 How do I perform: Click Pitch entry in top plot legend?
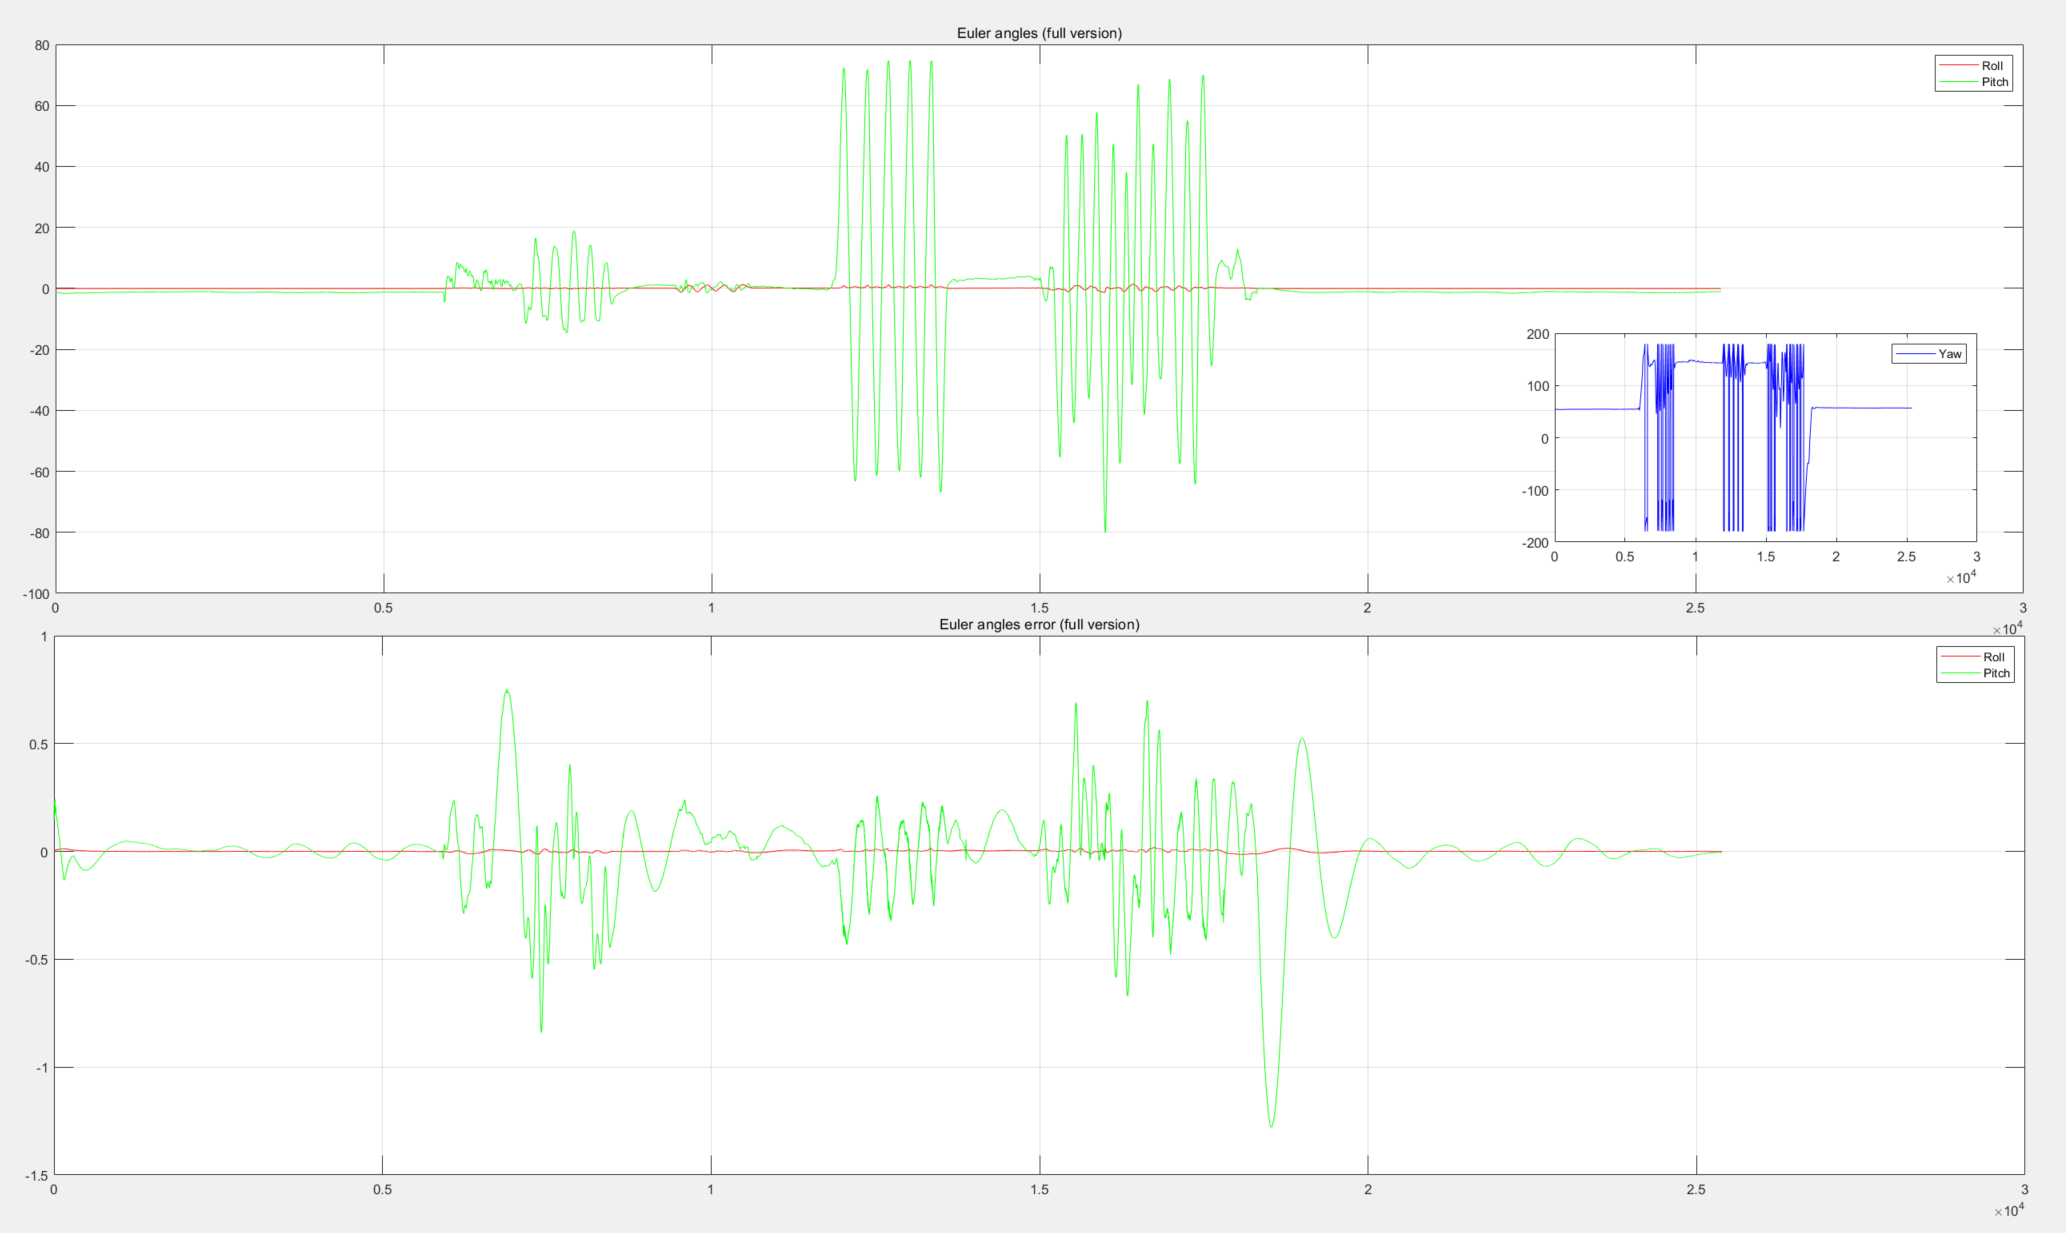1994,82
